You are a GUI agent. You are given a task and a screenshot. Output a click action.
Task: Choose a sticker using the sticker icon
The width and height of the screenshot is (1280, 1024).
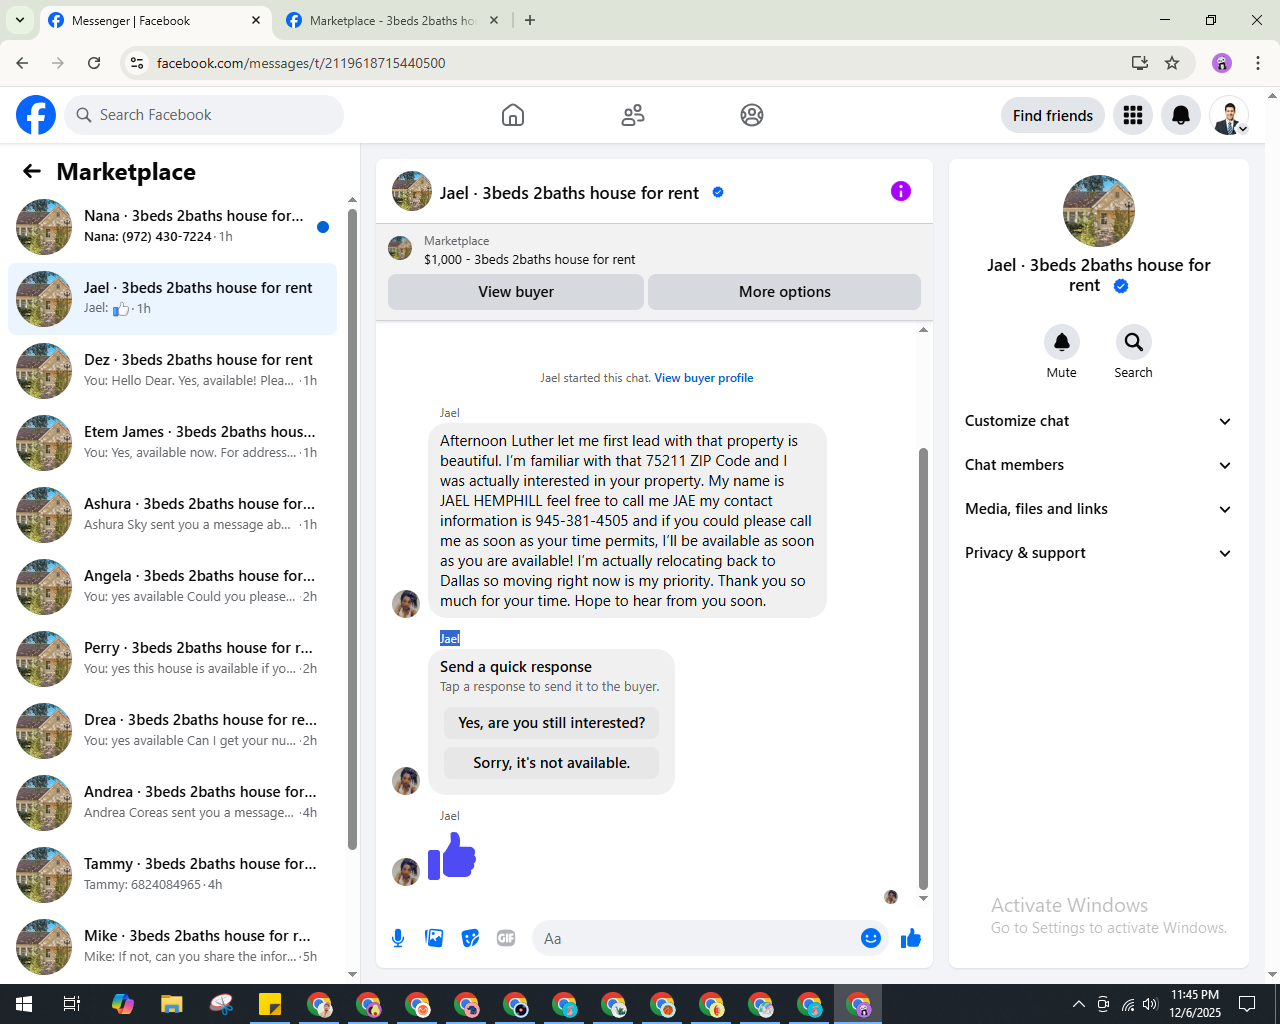[470, 938]
